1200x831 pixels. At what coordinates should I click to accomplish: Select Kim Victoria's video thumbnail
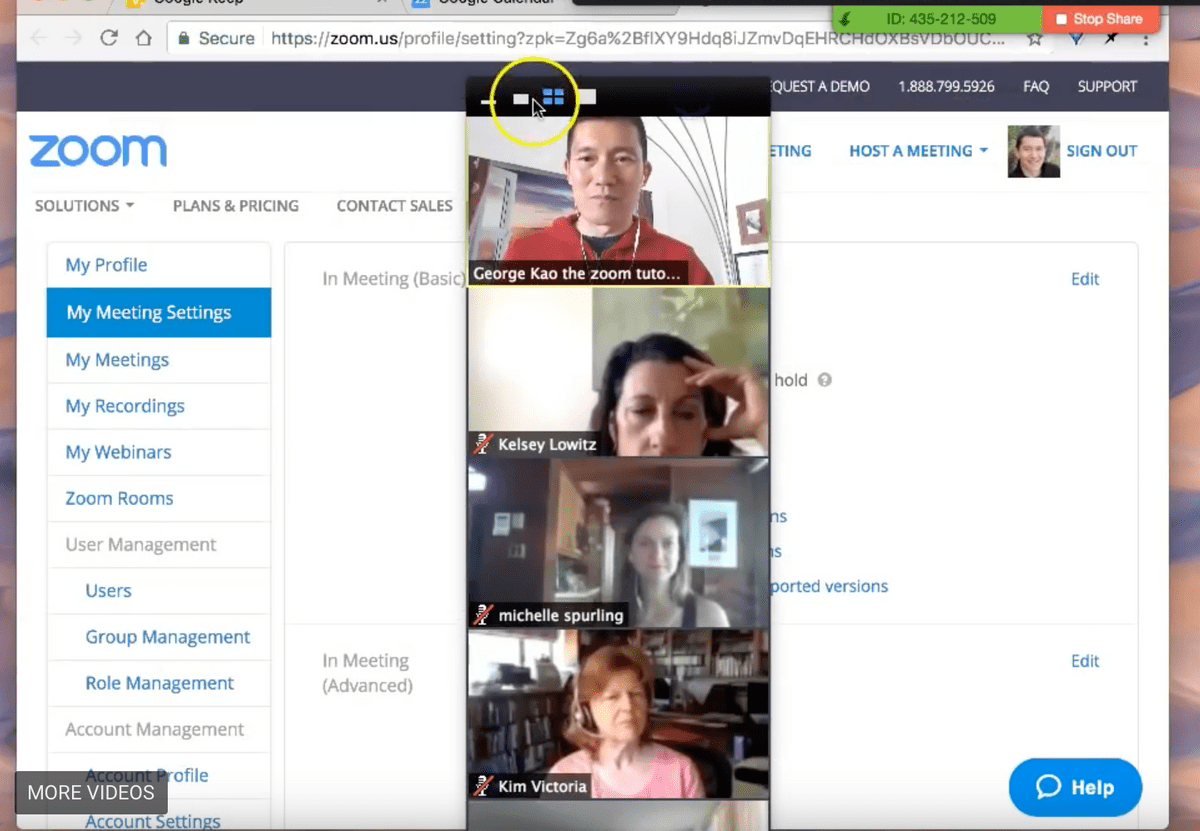[x=618, y=714]
